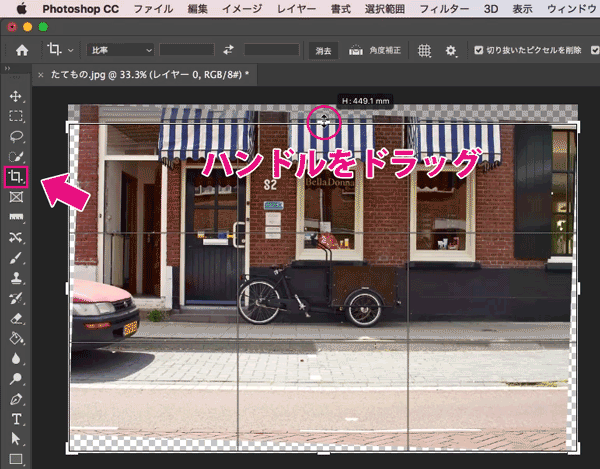This screenshot has width=600, height=469.
Task: Click the 角度補正 straighten button
Action: 375,49
